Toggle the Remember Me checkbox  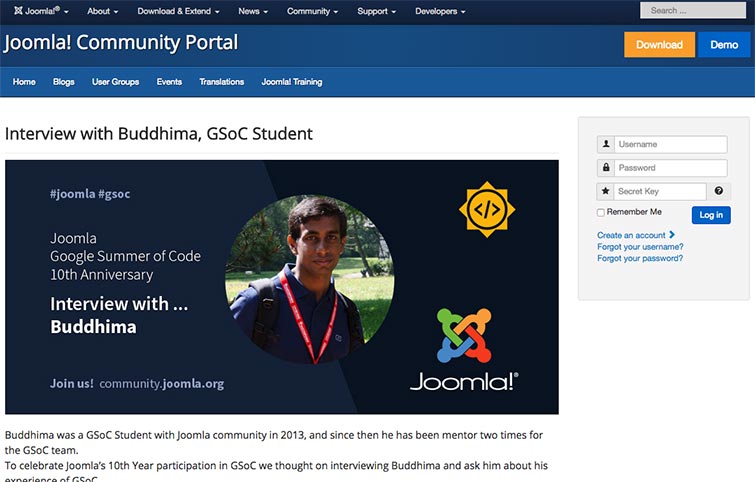(x=600, y=212)
